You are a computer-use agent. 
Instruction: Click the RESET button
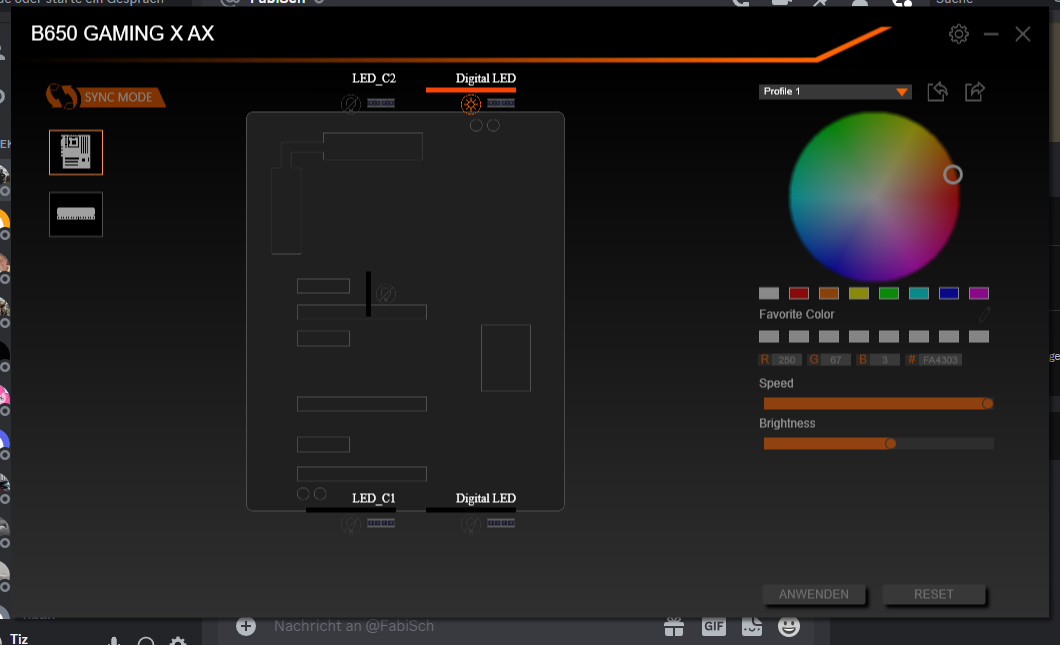pos(934,594)
